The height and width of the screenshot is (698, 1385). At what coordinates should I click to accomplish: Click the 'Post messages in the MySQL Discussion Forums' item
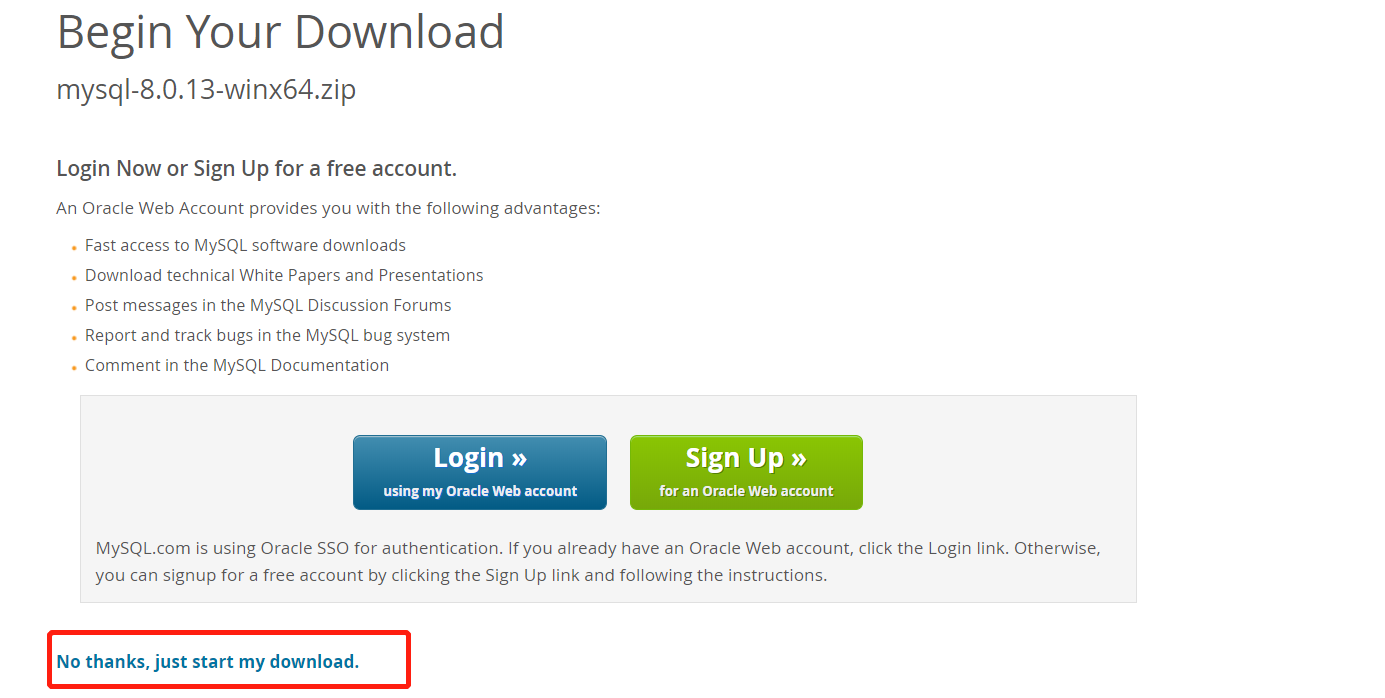pyautogui.click(x=268, y=305)
